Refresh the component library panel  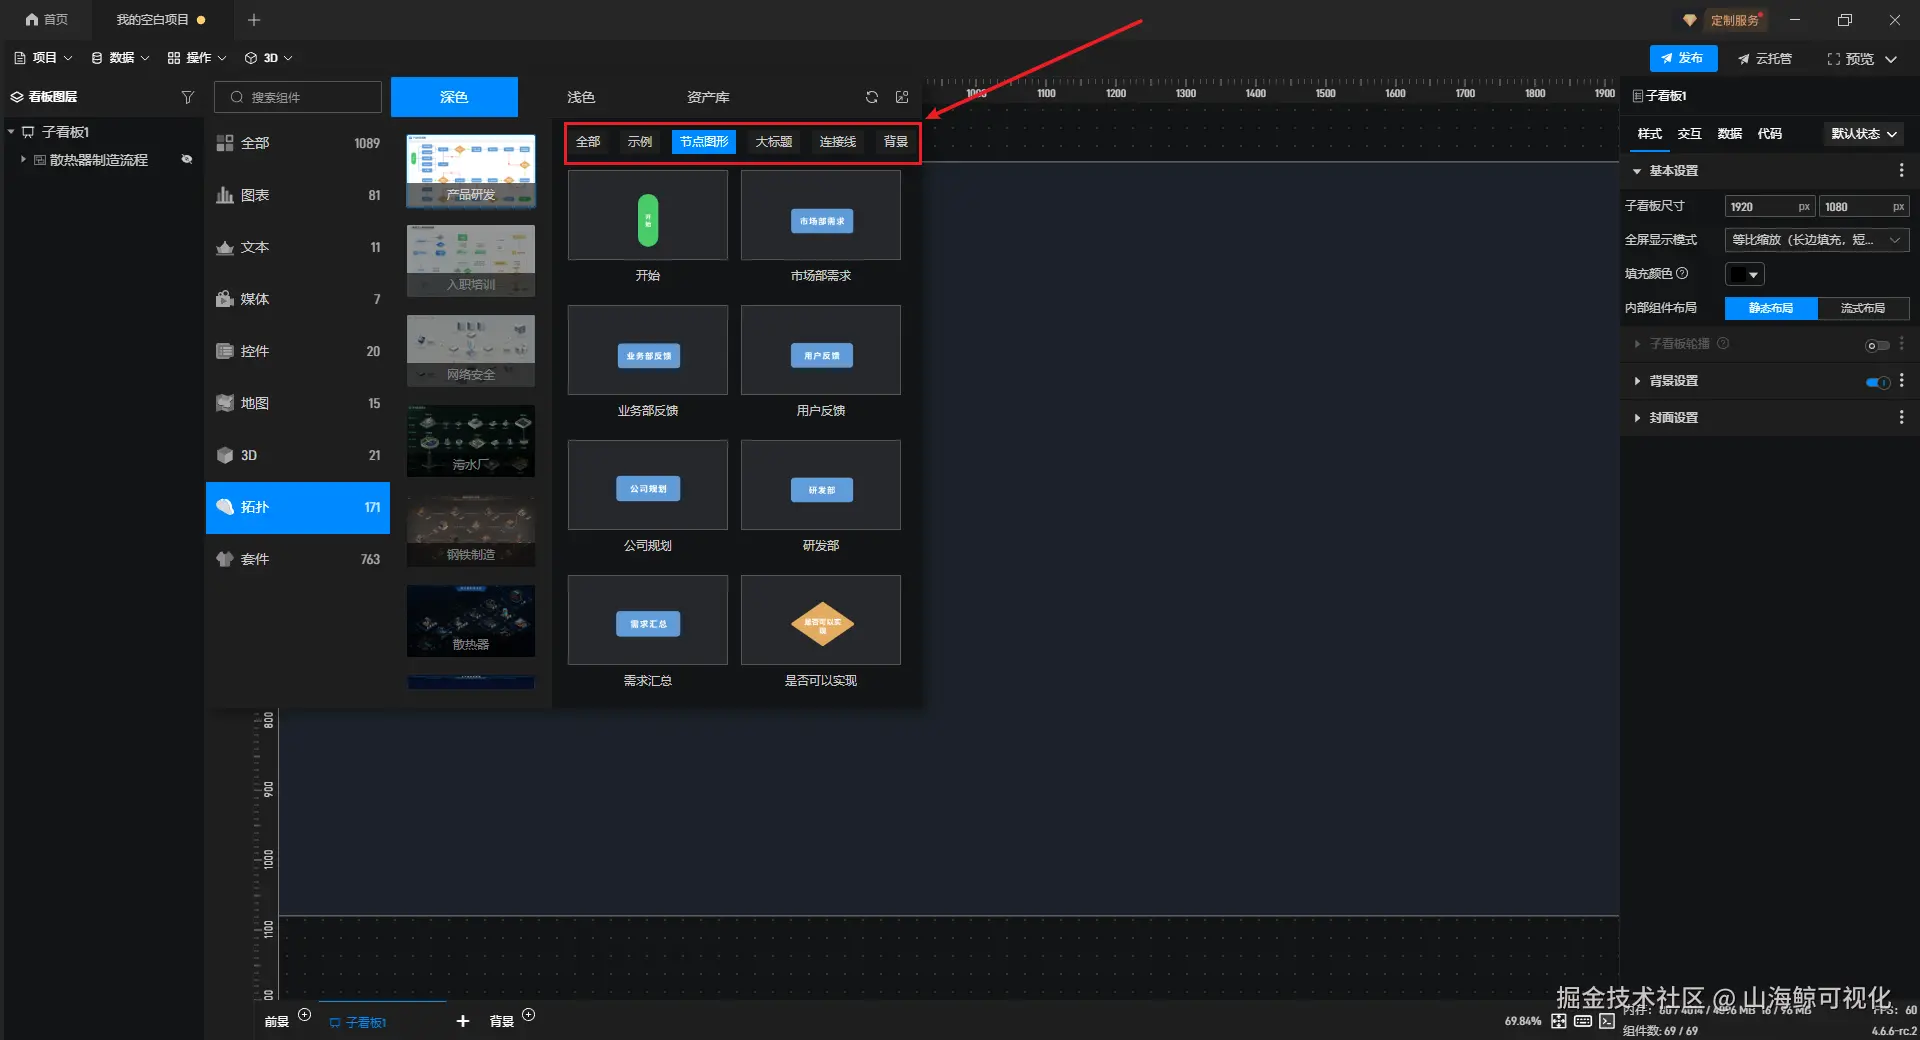click(x=872, y=97)
